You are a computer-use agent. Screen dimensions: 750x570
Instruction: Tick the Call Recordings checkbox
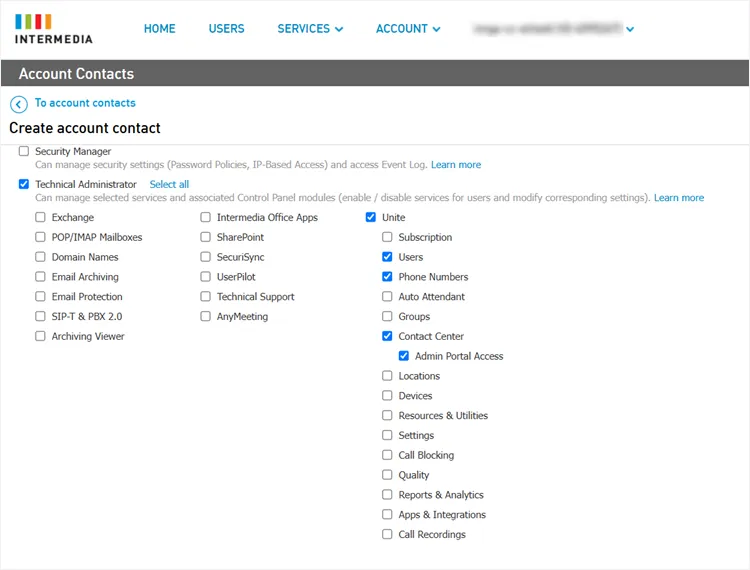coord(387,534)
